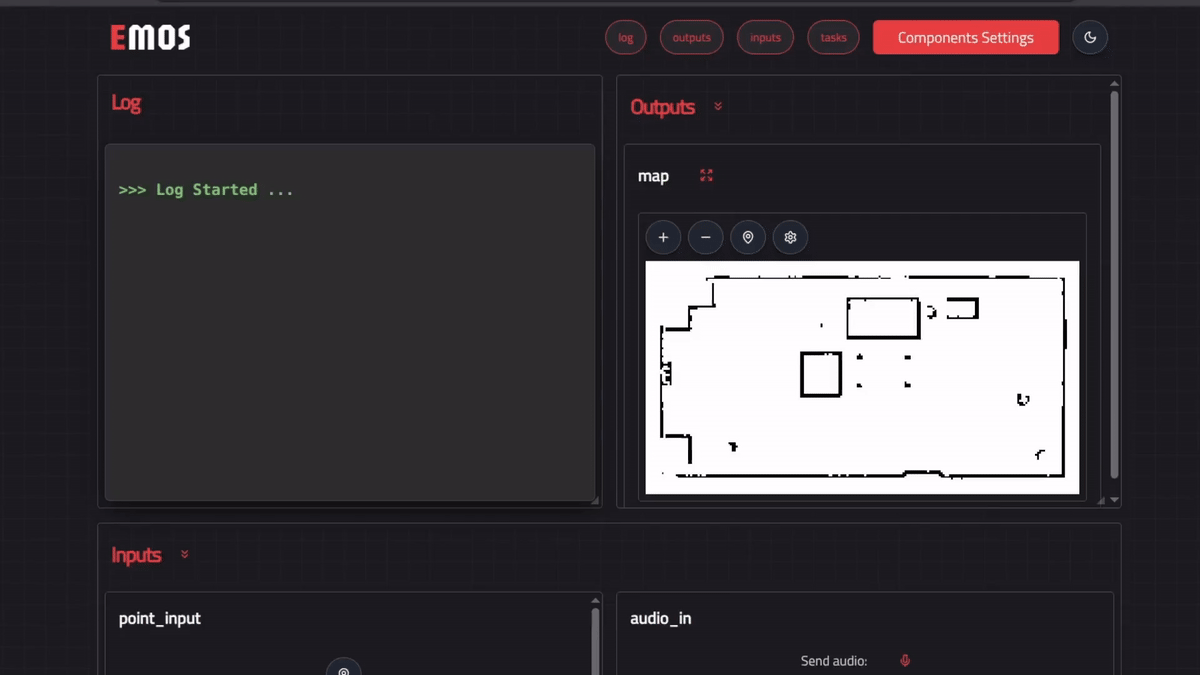Image resolution: width=1200 pixels, height=675 pixels.
Task: Expand the map output to fullscreen
Action: tap(706, 175)
